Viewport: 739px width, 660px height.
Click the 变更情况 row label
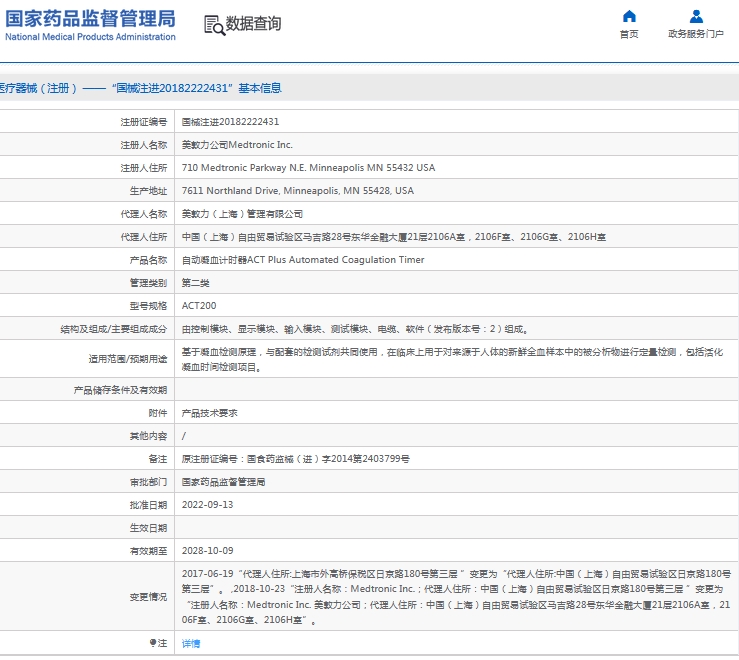click(148, 597)
